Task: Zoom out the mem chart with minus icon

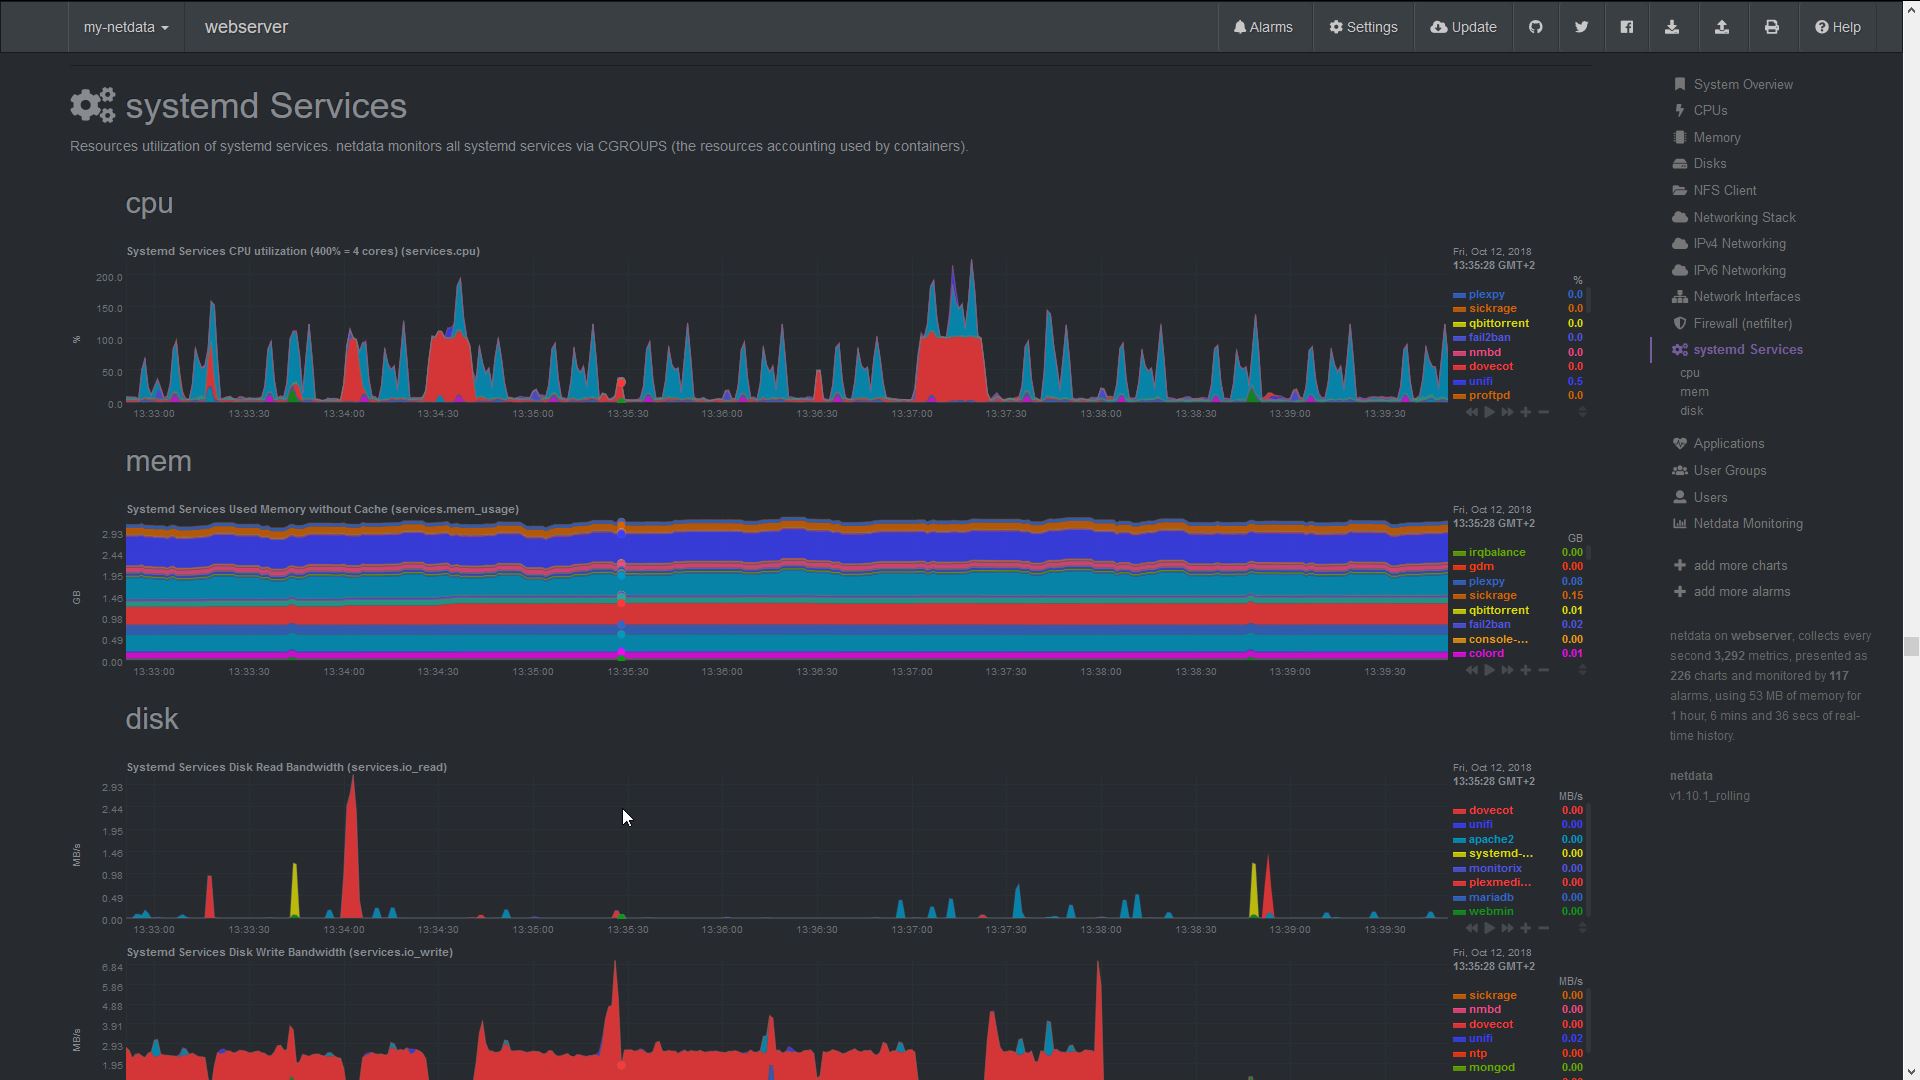Action: [x=1543, y=670]
